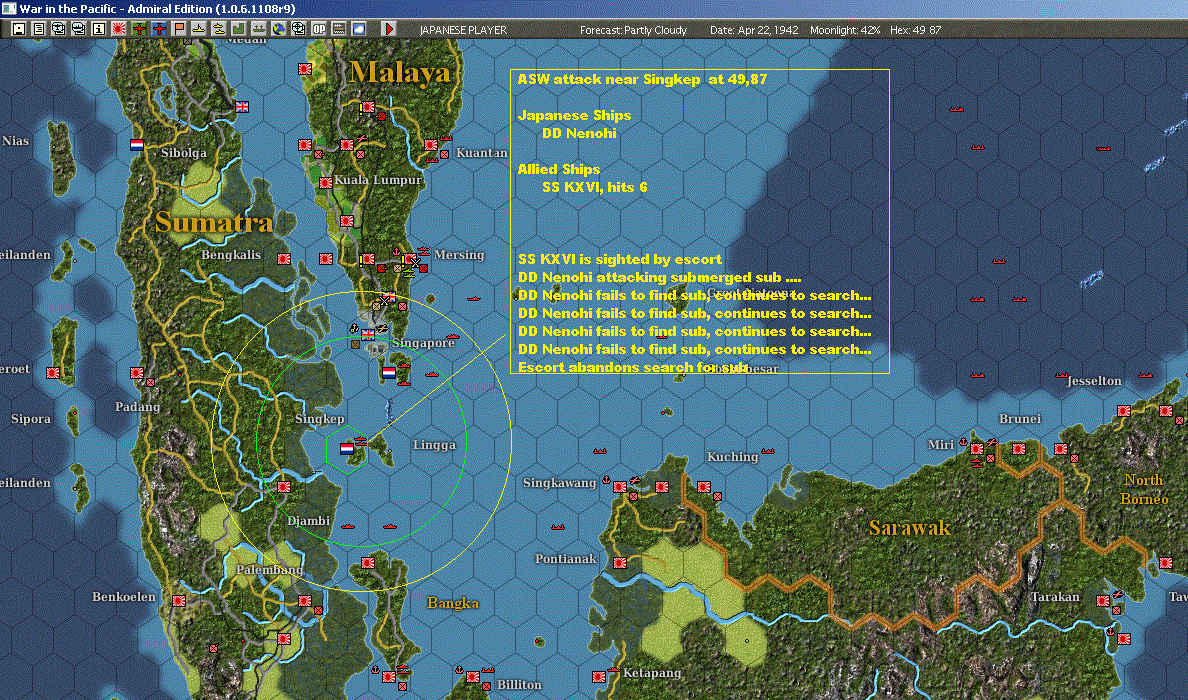Screen dimensions: 1188x700
Task: Click the OP toolbar button
Action: tap(318, 29)
